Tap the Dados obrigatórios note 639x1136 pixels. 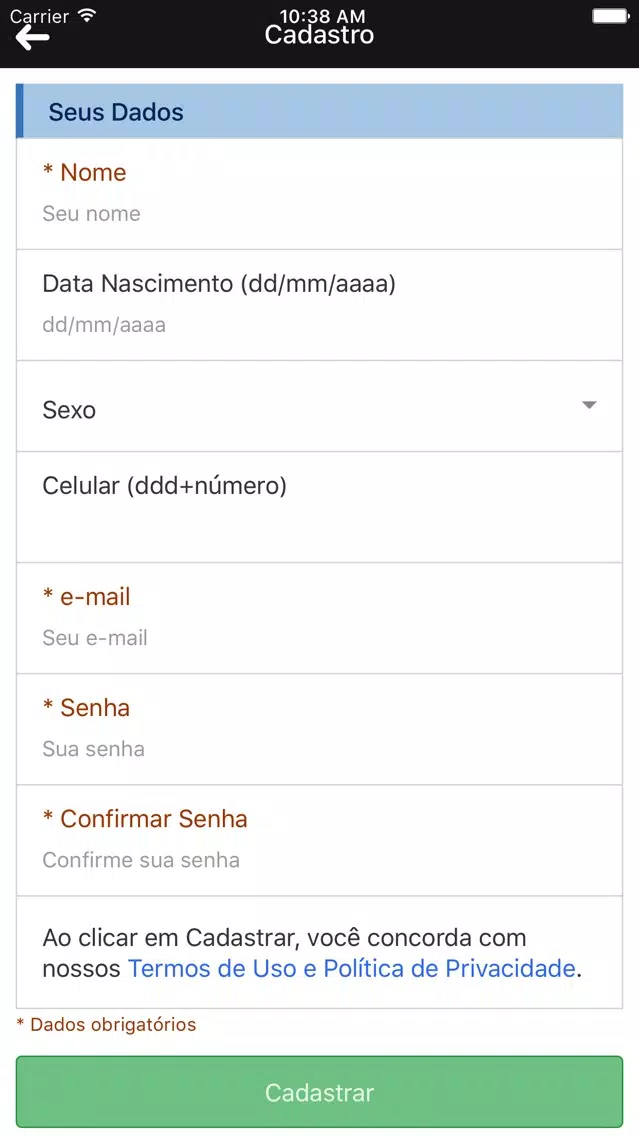106,1024
